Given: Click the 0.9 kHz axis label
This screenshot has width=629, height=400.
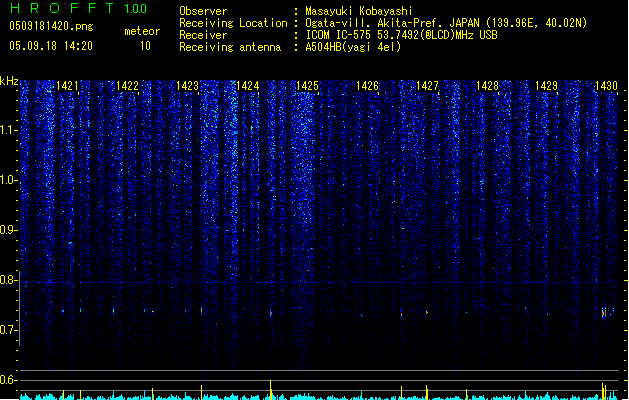Looking at the screenshot, I should 8,230.
